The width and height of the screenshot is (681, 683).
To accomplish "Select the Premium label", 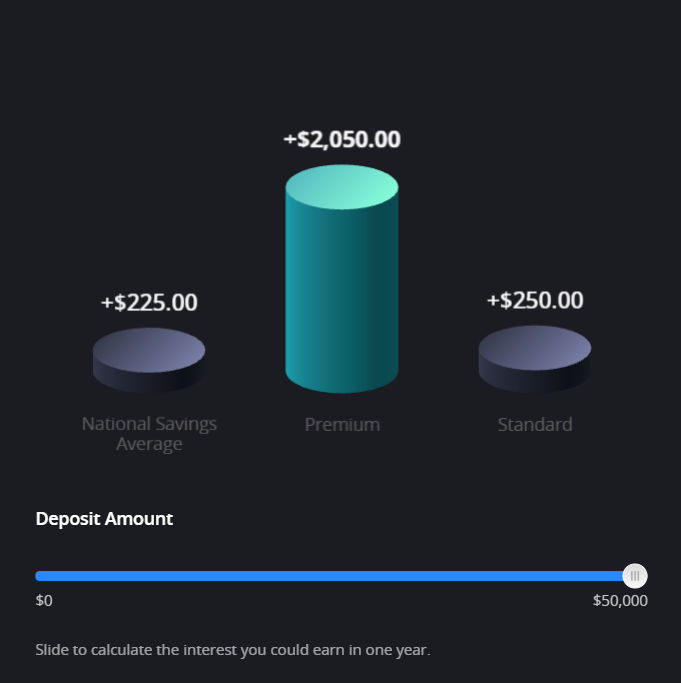I will (x=342, y=424).
